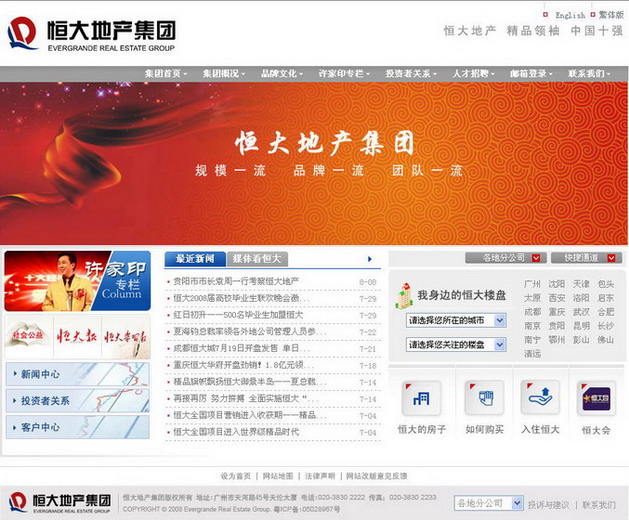Select city 西安
The width and height of the screenshot is (629, 520).
click(x=557, y=298)
